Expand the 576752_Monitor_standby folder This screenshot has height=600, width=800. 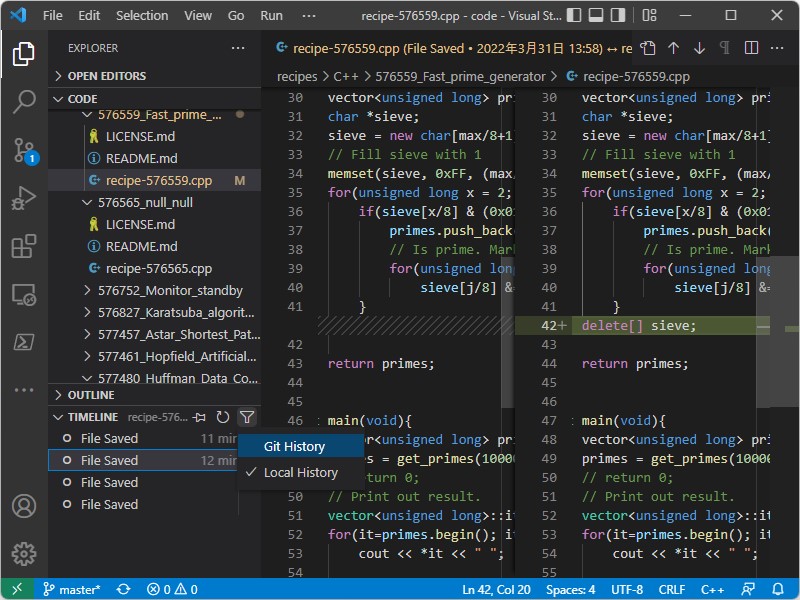pyautogui.click(x=170, y=290)
